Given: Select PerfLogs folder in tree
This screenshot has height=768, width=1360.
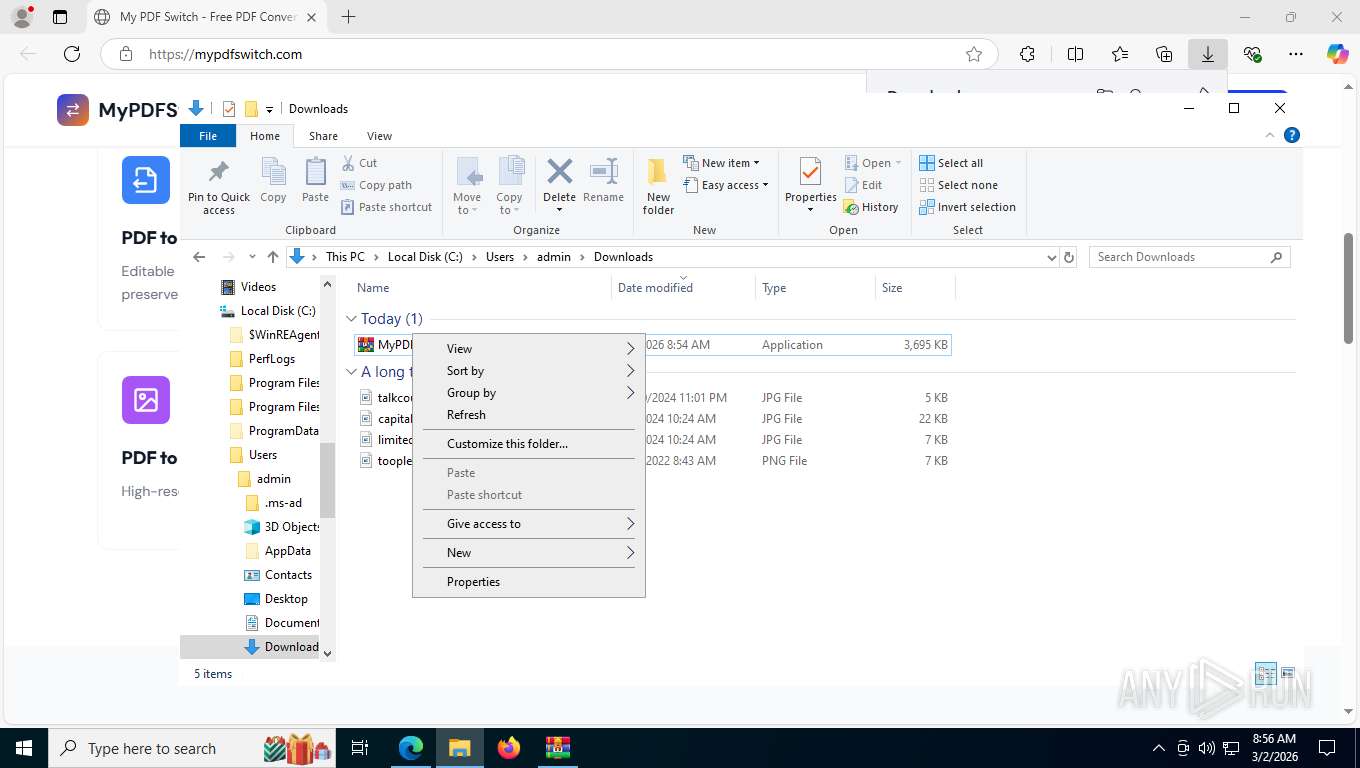Looking at the screenshot, I should pyautogui.click(x=272, y=359).
